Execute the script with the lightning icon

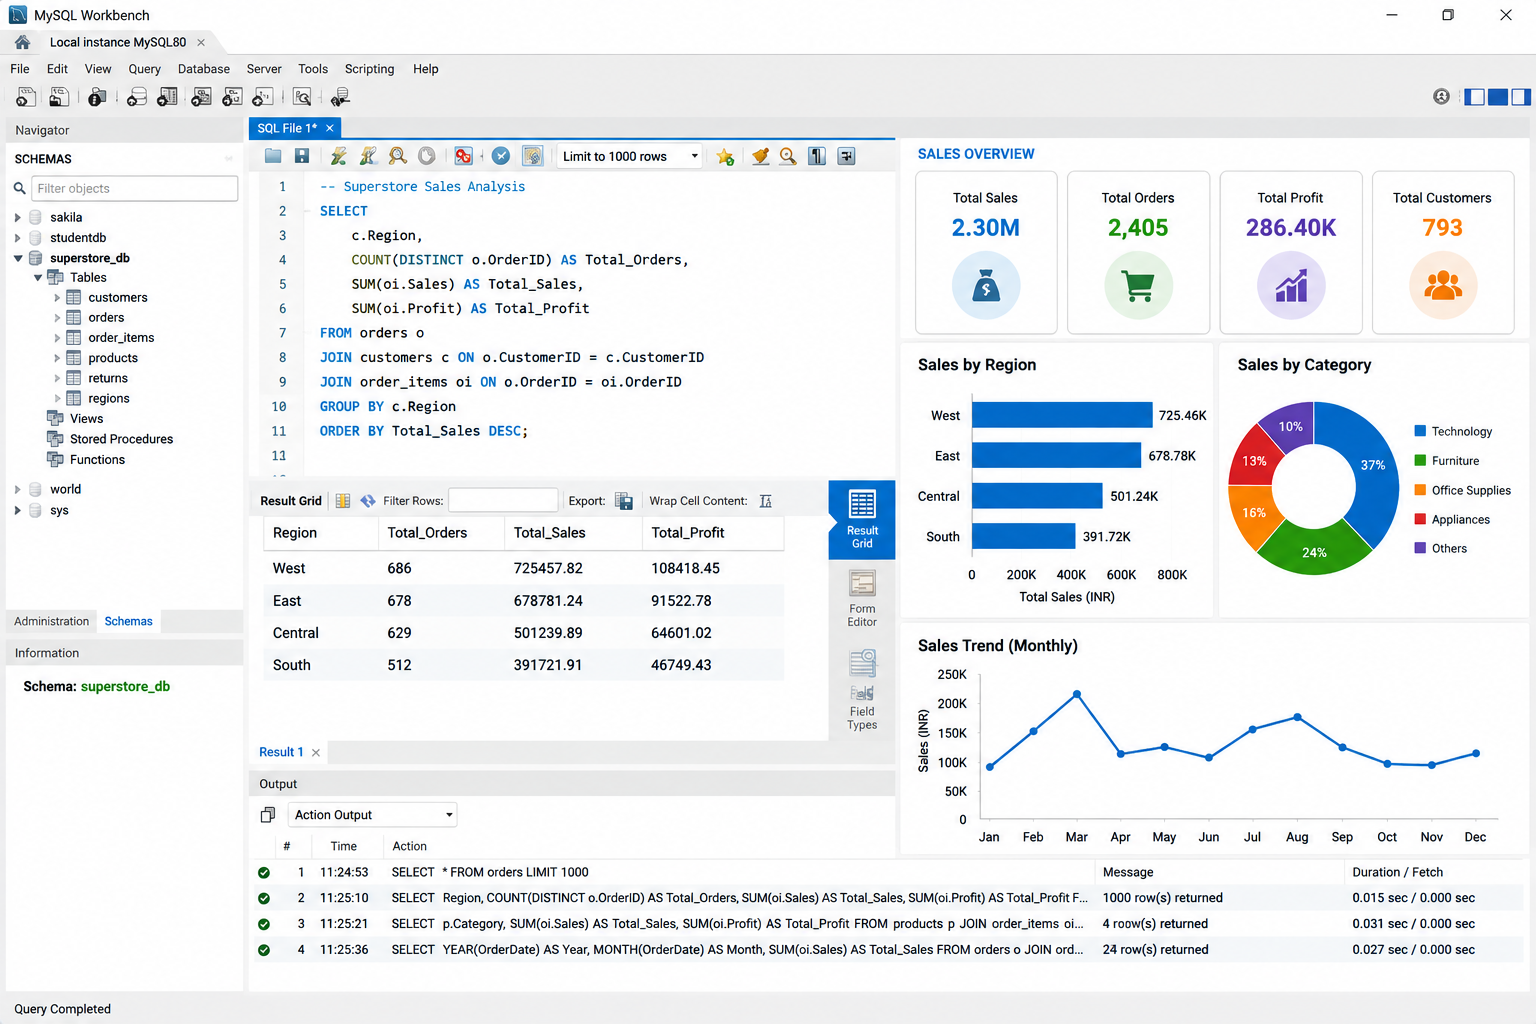coord(339,156)
